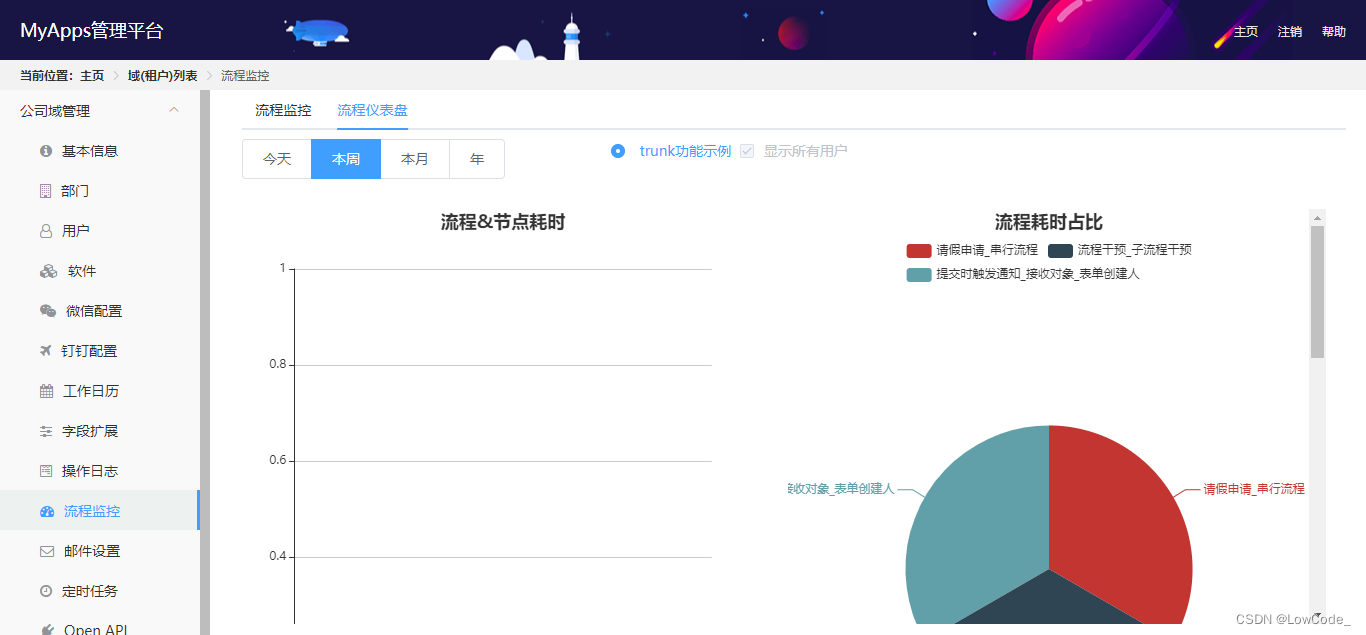Open the 帮助 link
The width and height of the screenshot is (1366, 635).
pyautogui.click(x=1334, y=32)
